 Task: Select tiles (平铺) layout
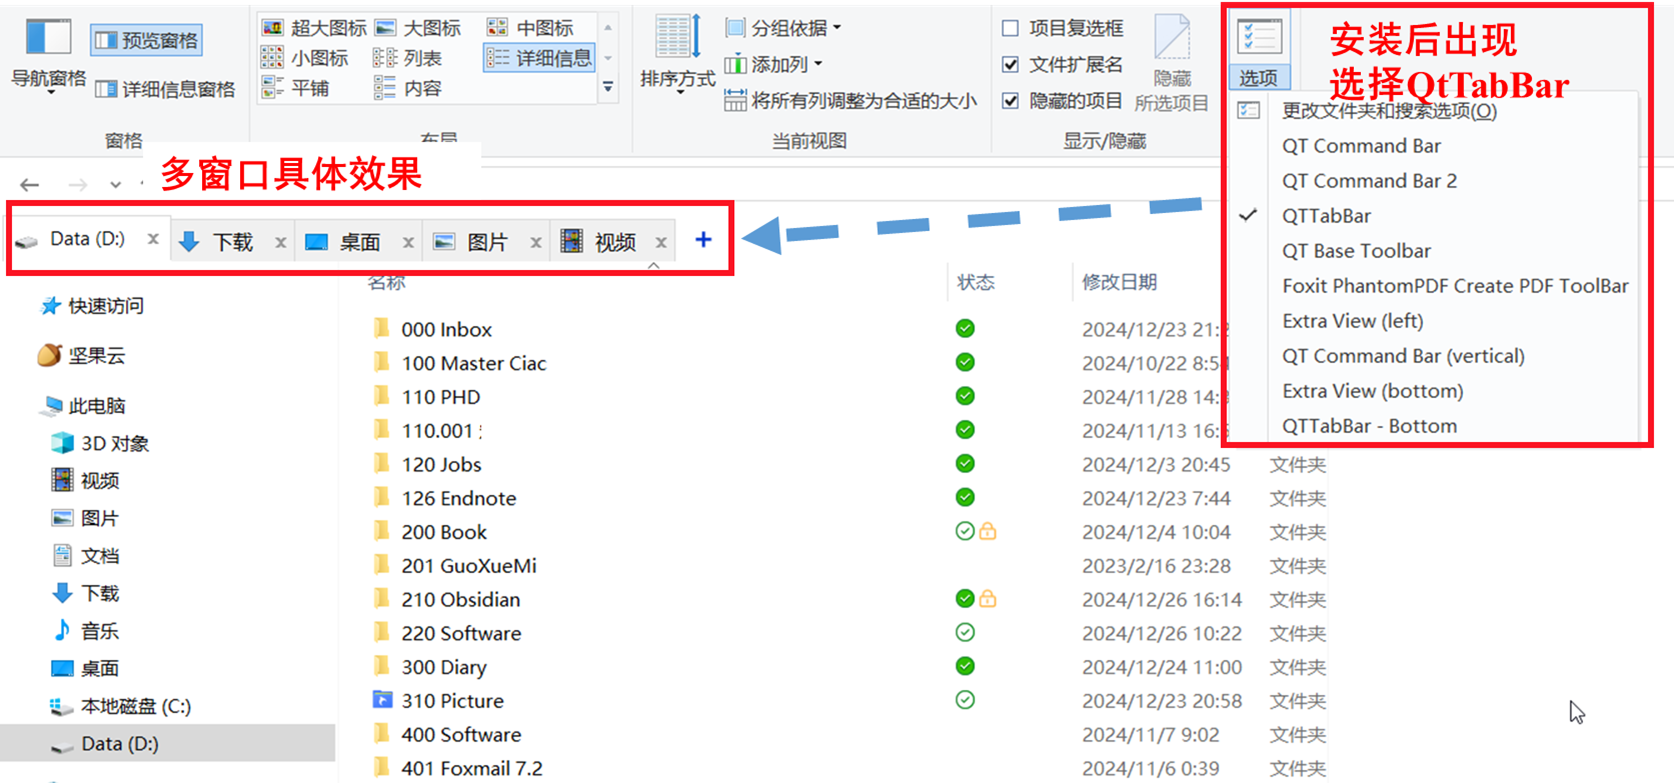(x=296, y=88)
